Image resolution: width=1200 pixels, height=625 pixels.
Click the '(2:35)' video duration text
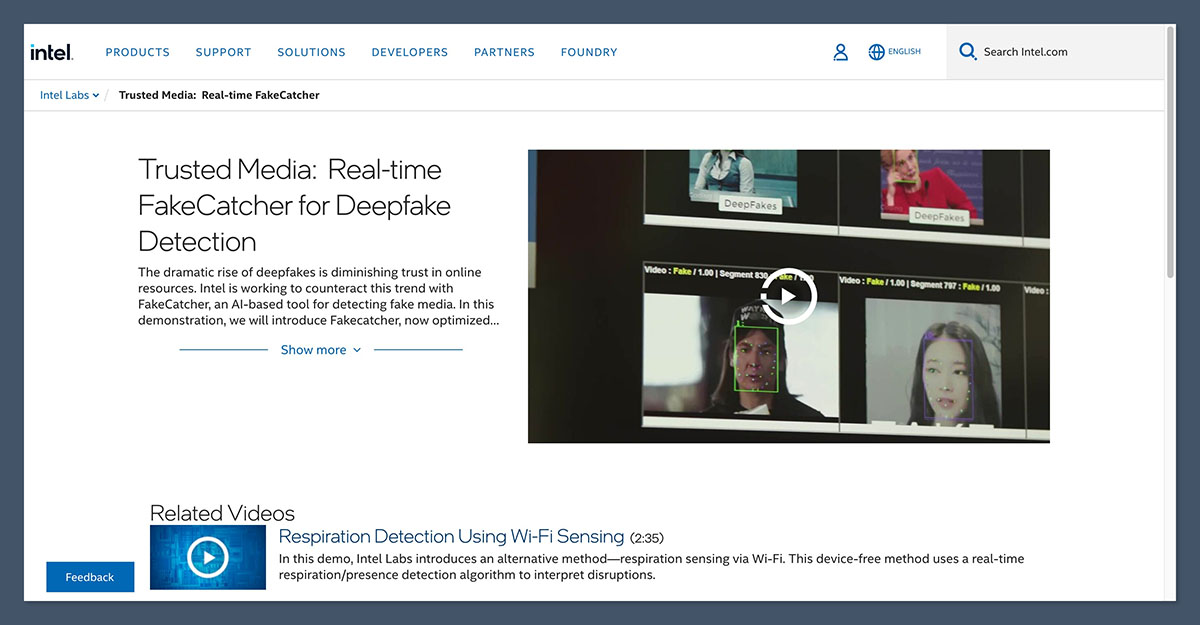click(649, 538)
